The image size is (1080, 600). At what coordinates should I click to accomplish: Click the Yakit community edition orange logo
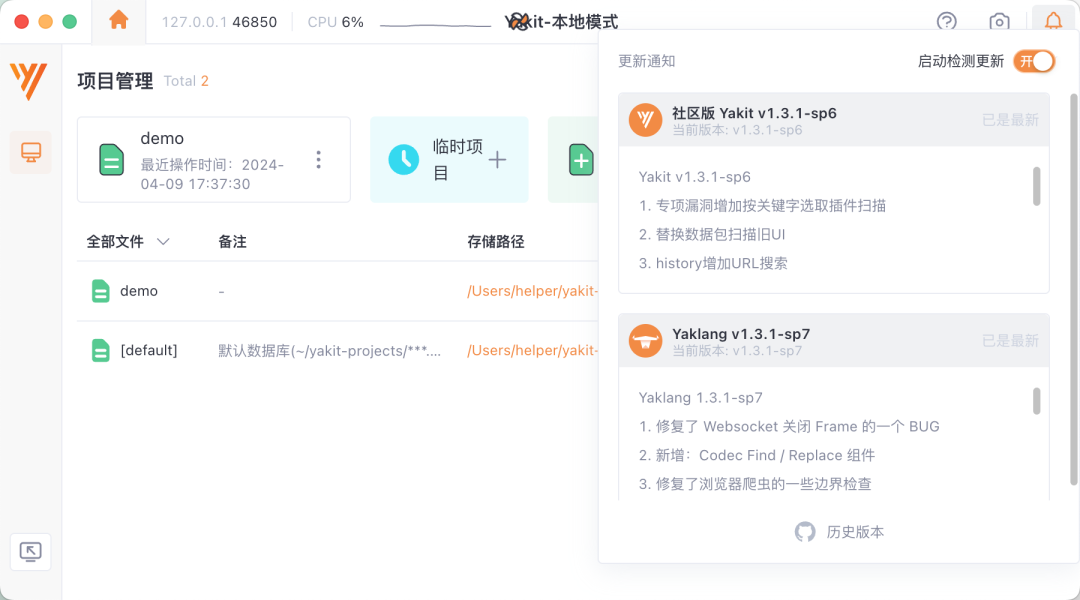[x=645, y=120]
